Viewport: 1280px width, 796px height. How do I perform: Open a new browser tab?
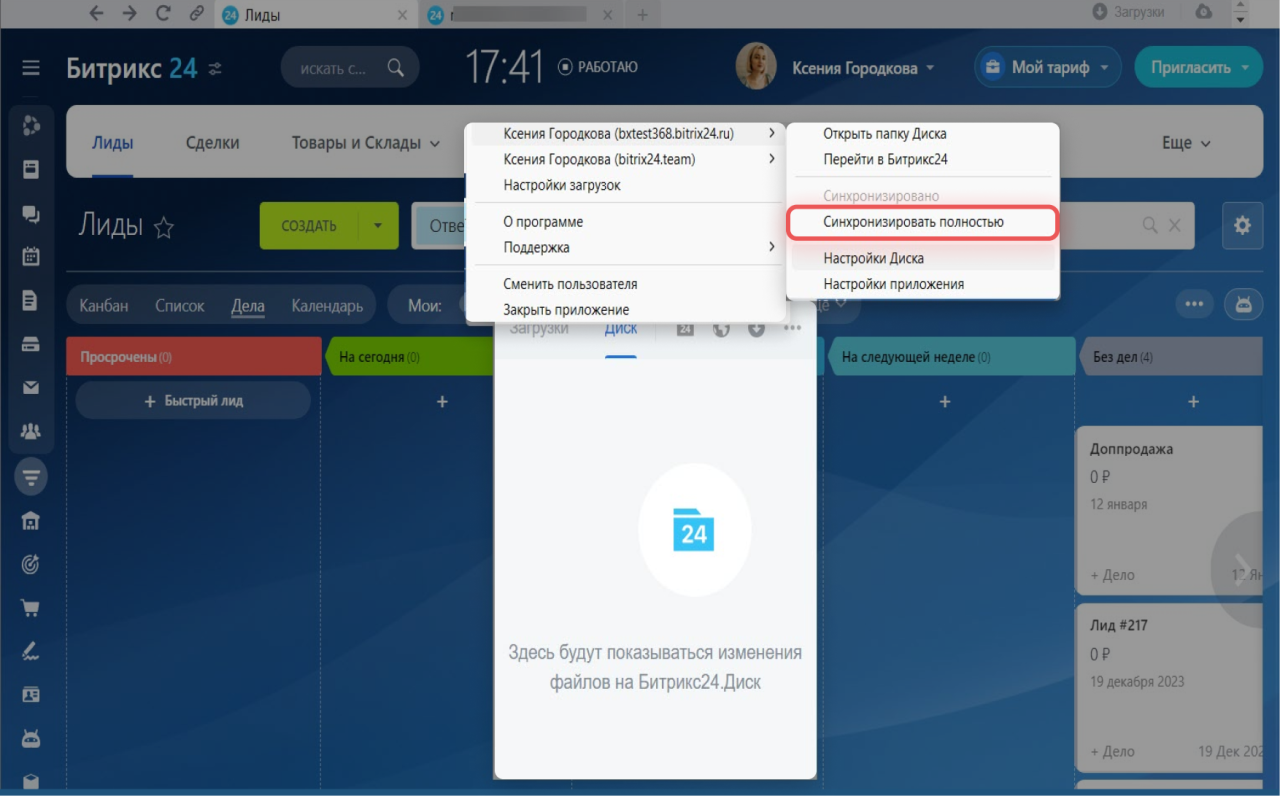[x=642, y=14]
